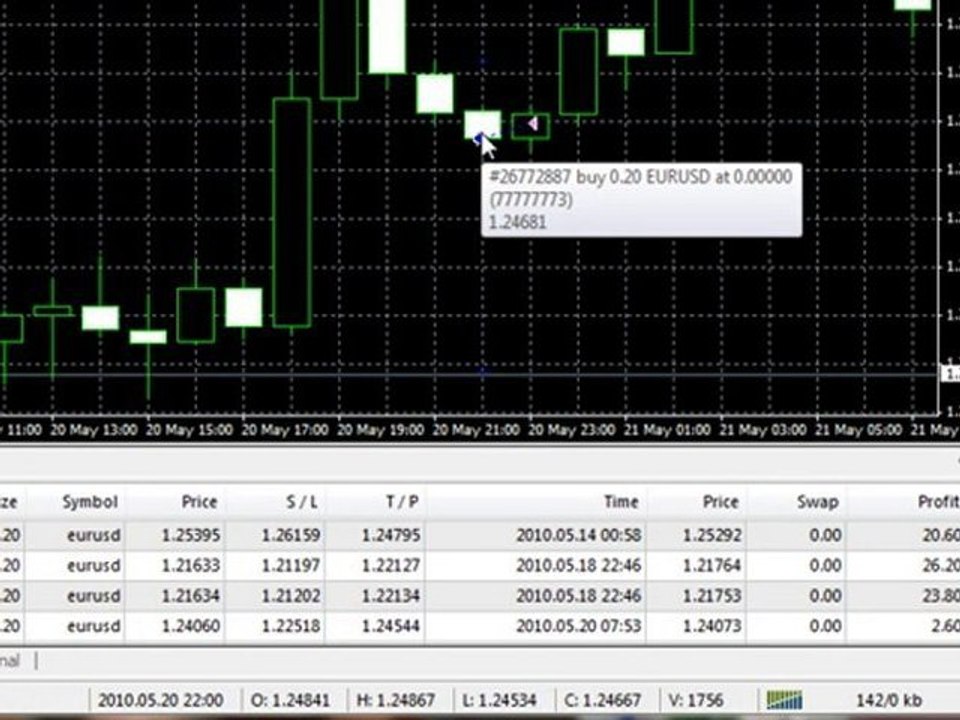This screenshot has width=960, height=720.
Task: Click the time cell 2010.05.14 00:58
Action: click(x=579, y=535)
